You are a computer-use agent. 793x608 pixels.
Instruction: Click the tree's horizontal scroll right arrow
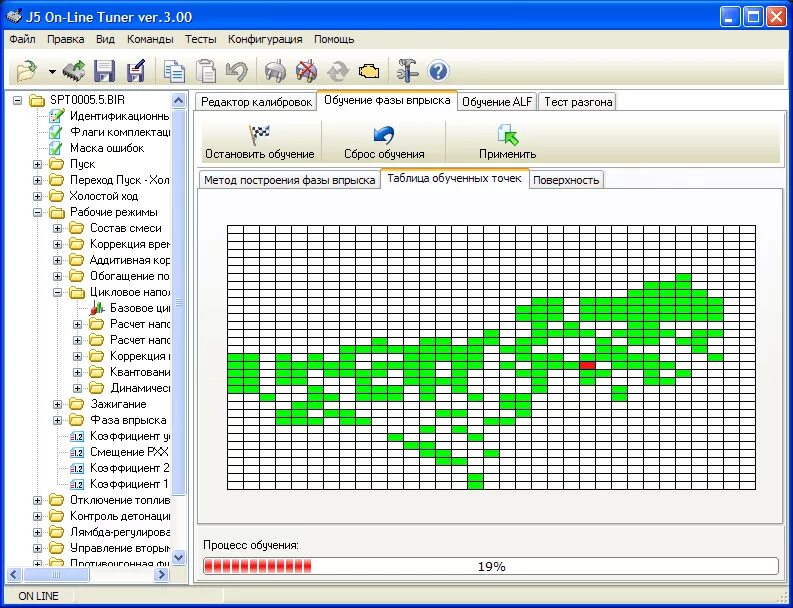click(x=161, y=575)
